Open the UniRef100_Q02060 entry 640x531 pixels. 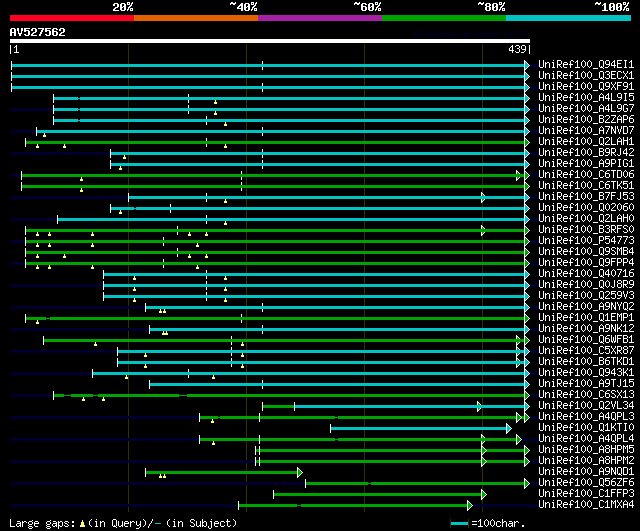[586, 208]
